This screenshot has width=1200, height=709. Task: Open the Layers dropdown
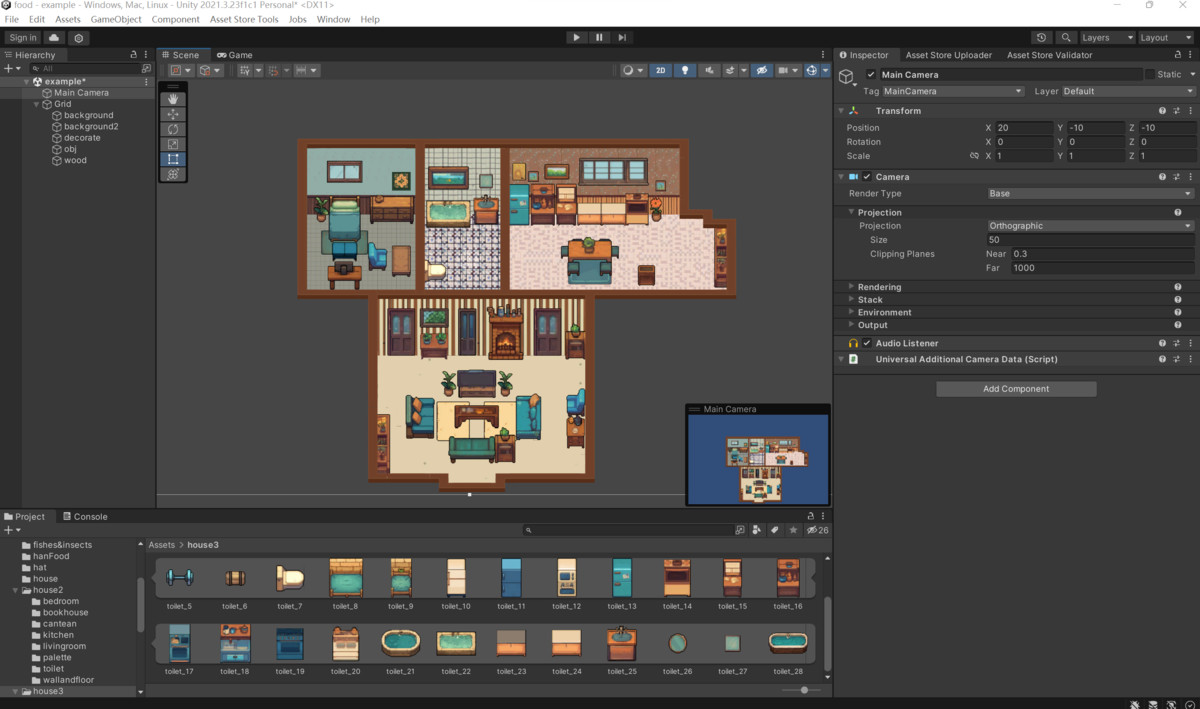click(1108, 37)
